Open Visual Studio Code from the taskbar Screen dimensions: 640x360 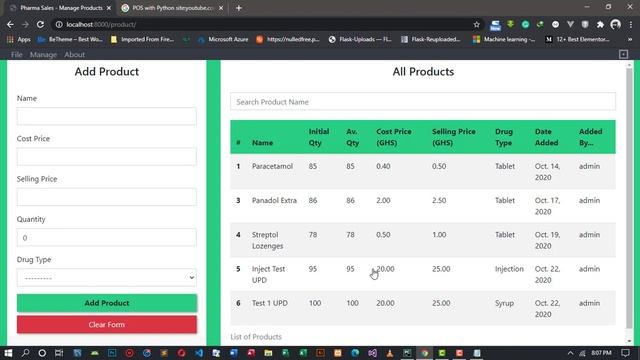click(x=199, y=353)
